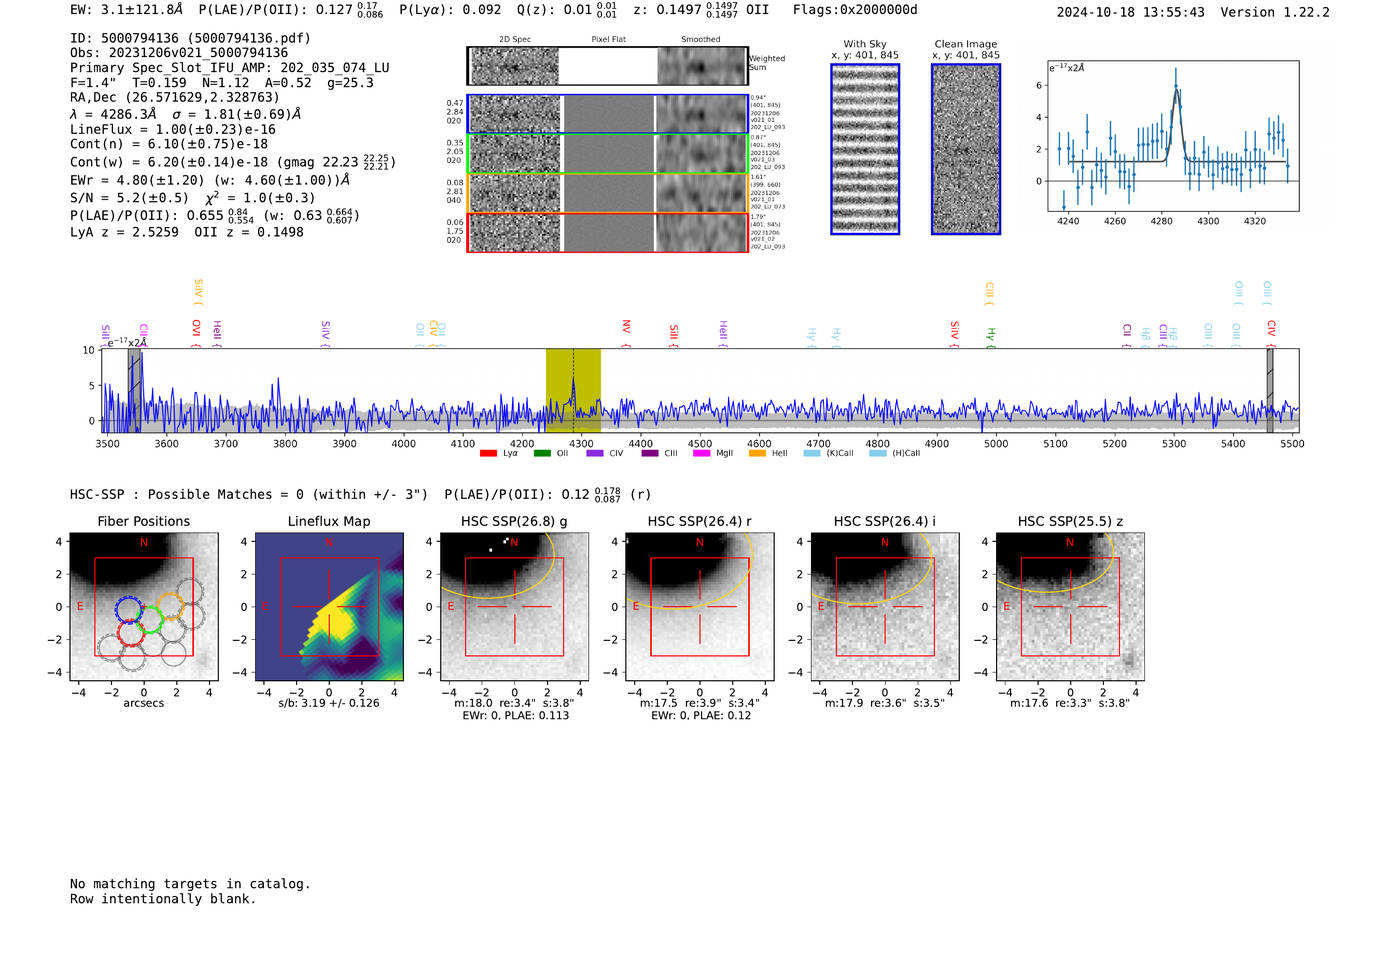Click the orange HeII legend swatch
The height and width of the screenshot is (953, 1400).
click(757, 453)
